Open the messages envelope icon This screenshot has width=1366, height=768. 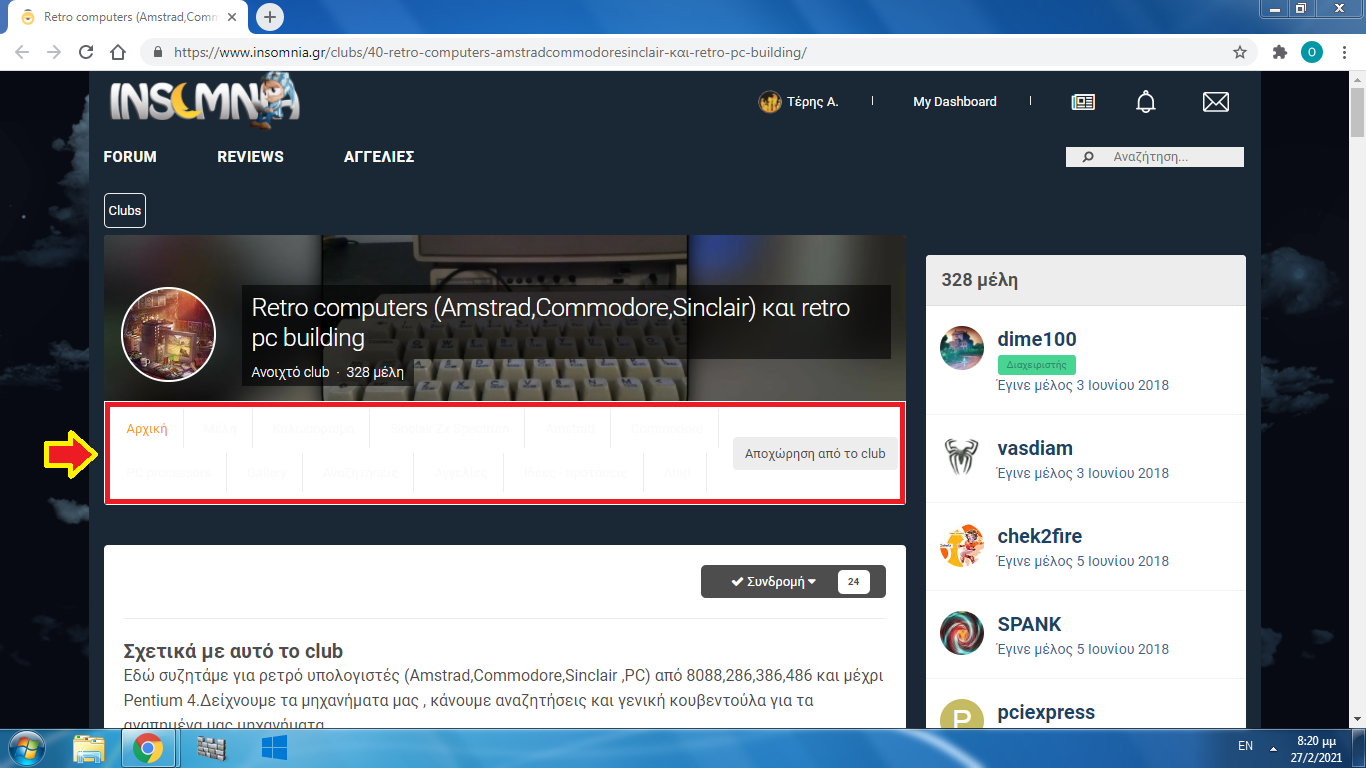[x=1215, y=102]
